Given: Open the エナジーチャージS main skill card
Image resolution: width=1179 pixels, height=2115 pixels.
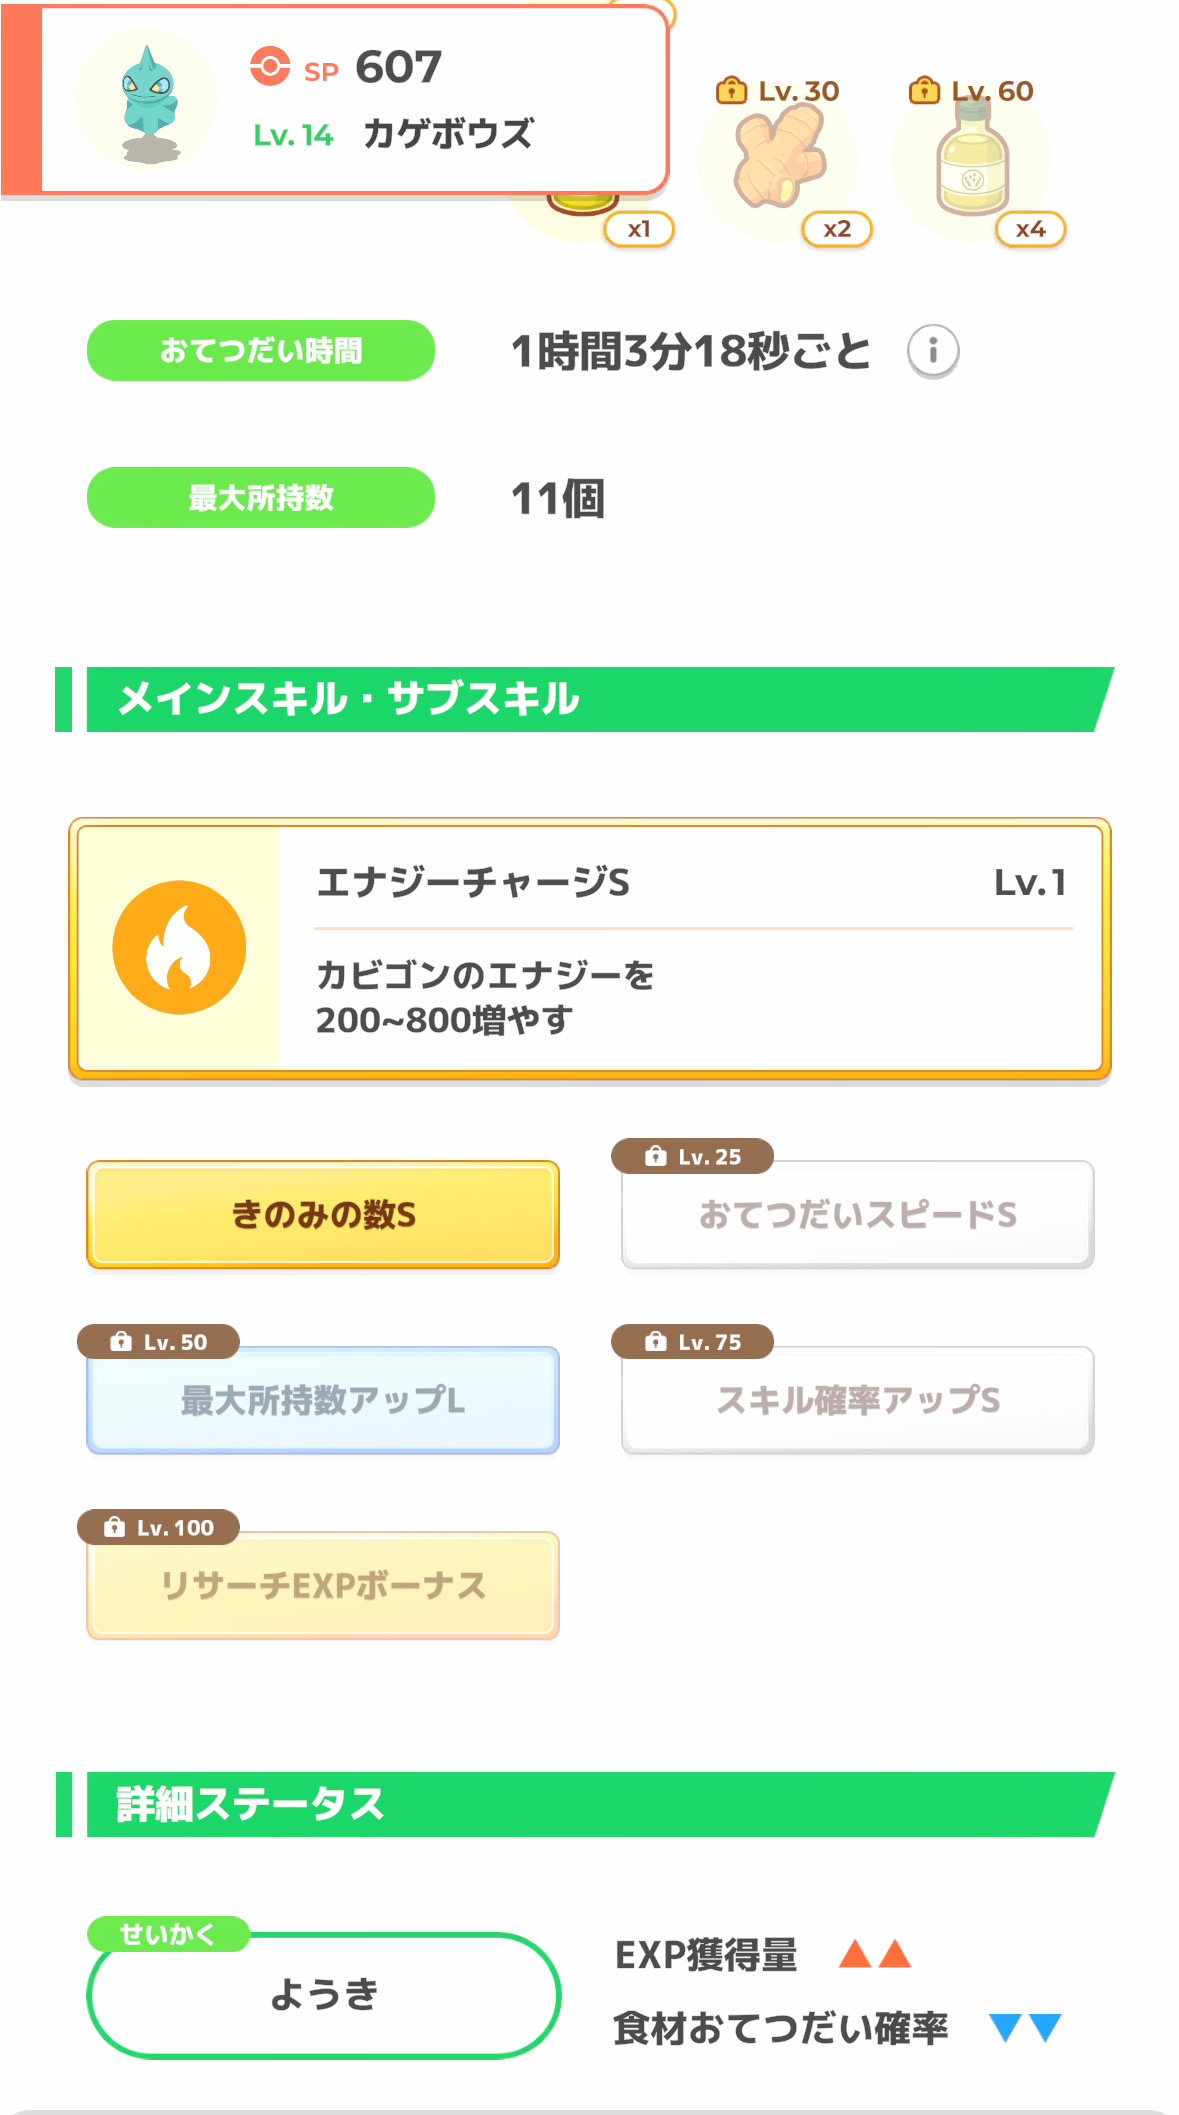Looking at the screenshot, I should (690, 948).
